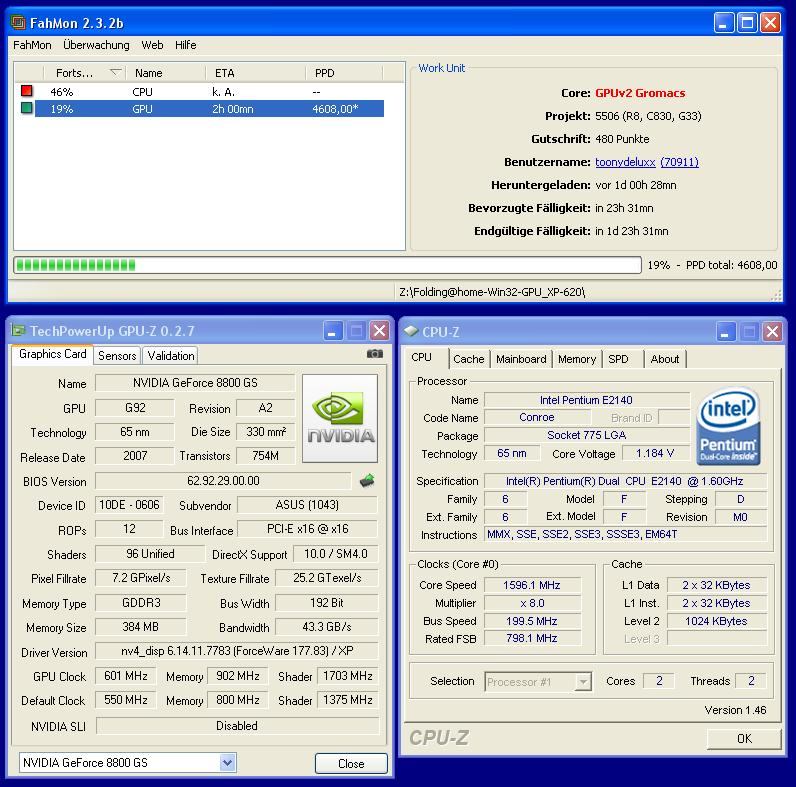Click the NVIDIA logo in GPU-Z
796x787 pixels.
point(340,418)
